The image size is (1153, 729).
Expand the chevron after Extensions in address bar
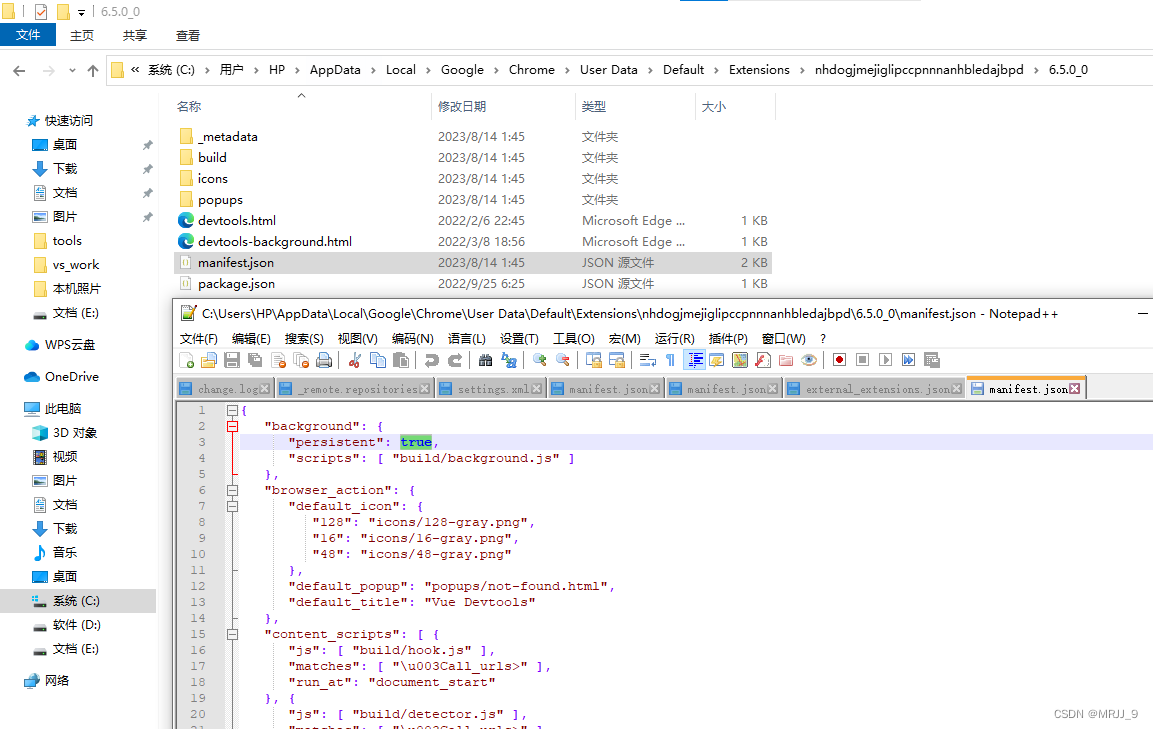(802, 70)
